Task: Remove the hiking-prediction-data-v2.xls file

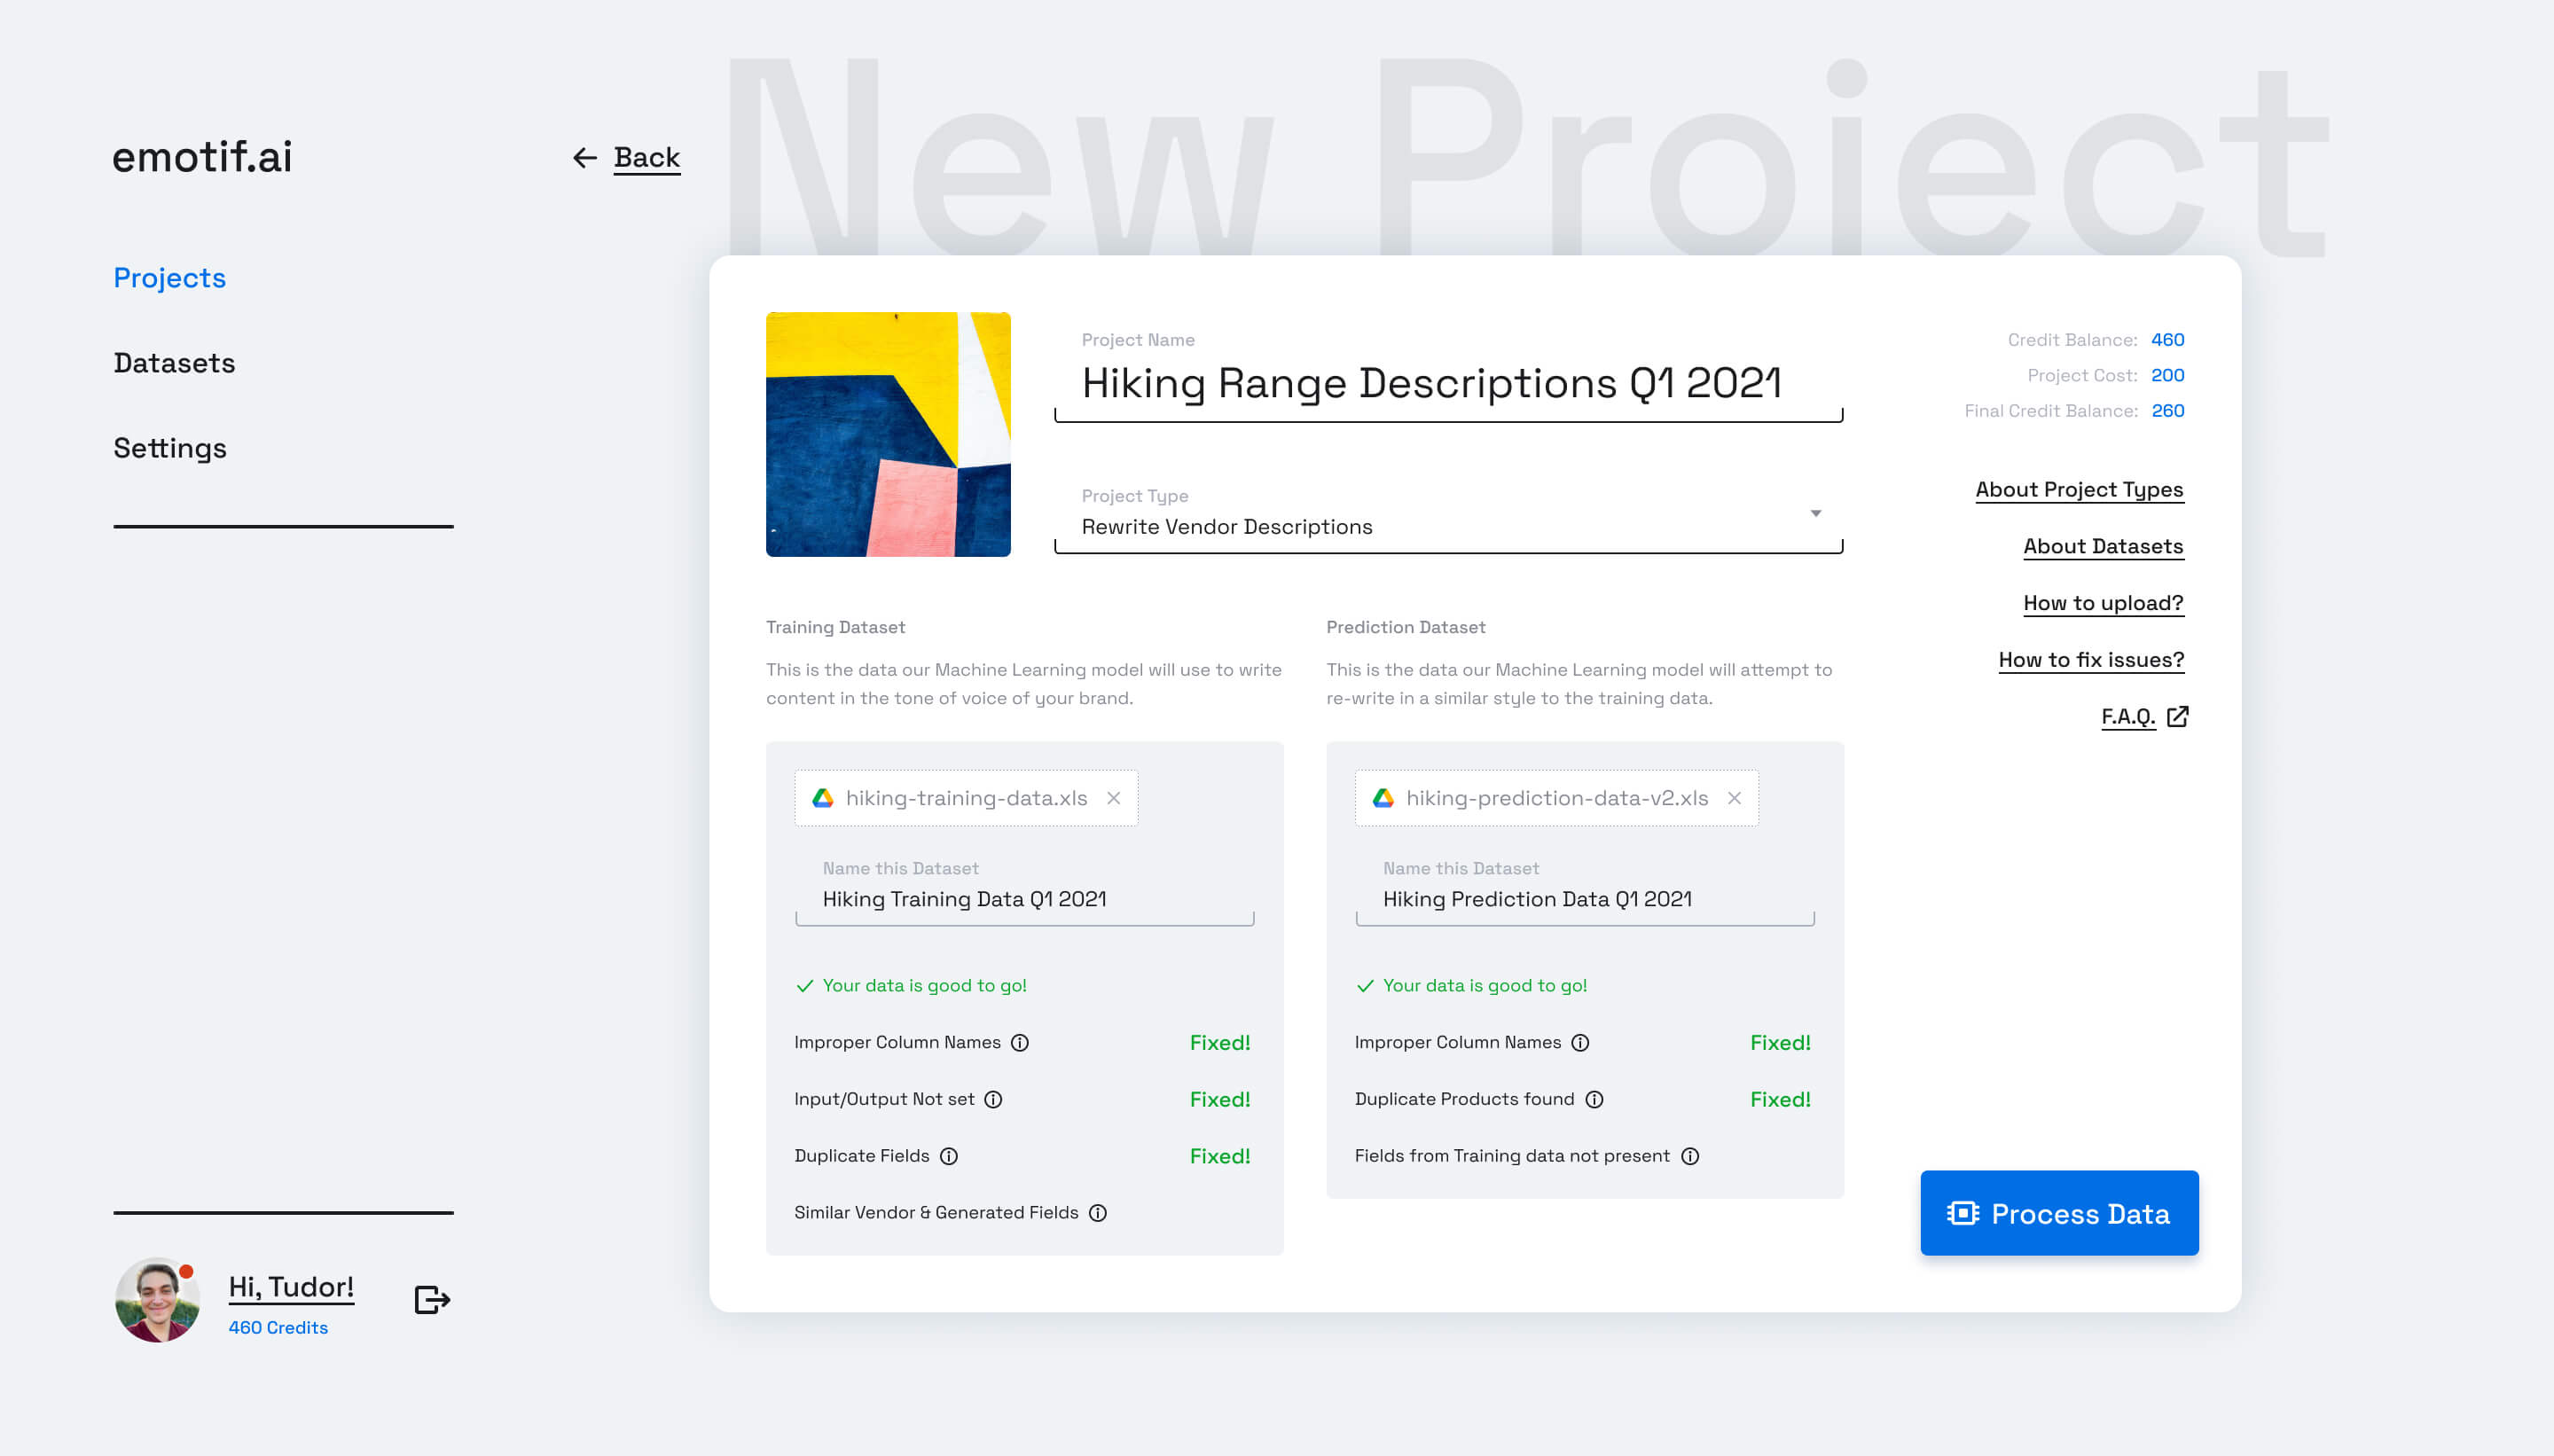Action: (x=1734, y=798)
